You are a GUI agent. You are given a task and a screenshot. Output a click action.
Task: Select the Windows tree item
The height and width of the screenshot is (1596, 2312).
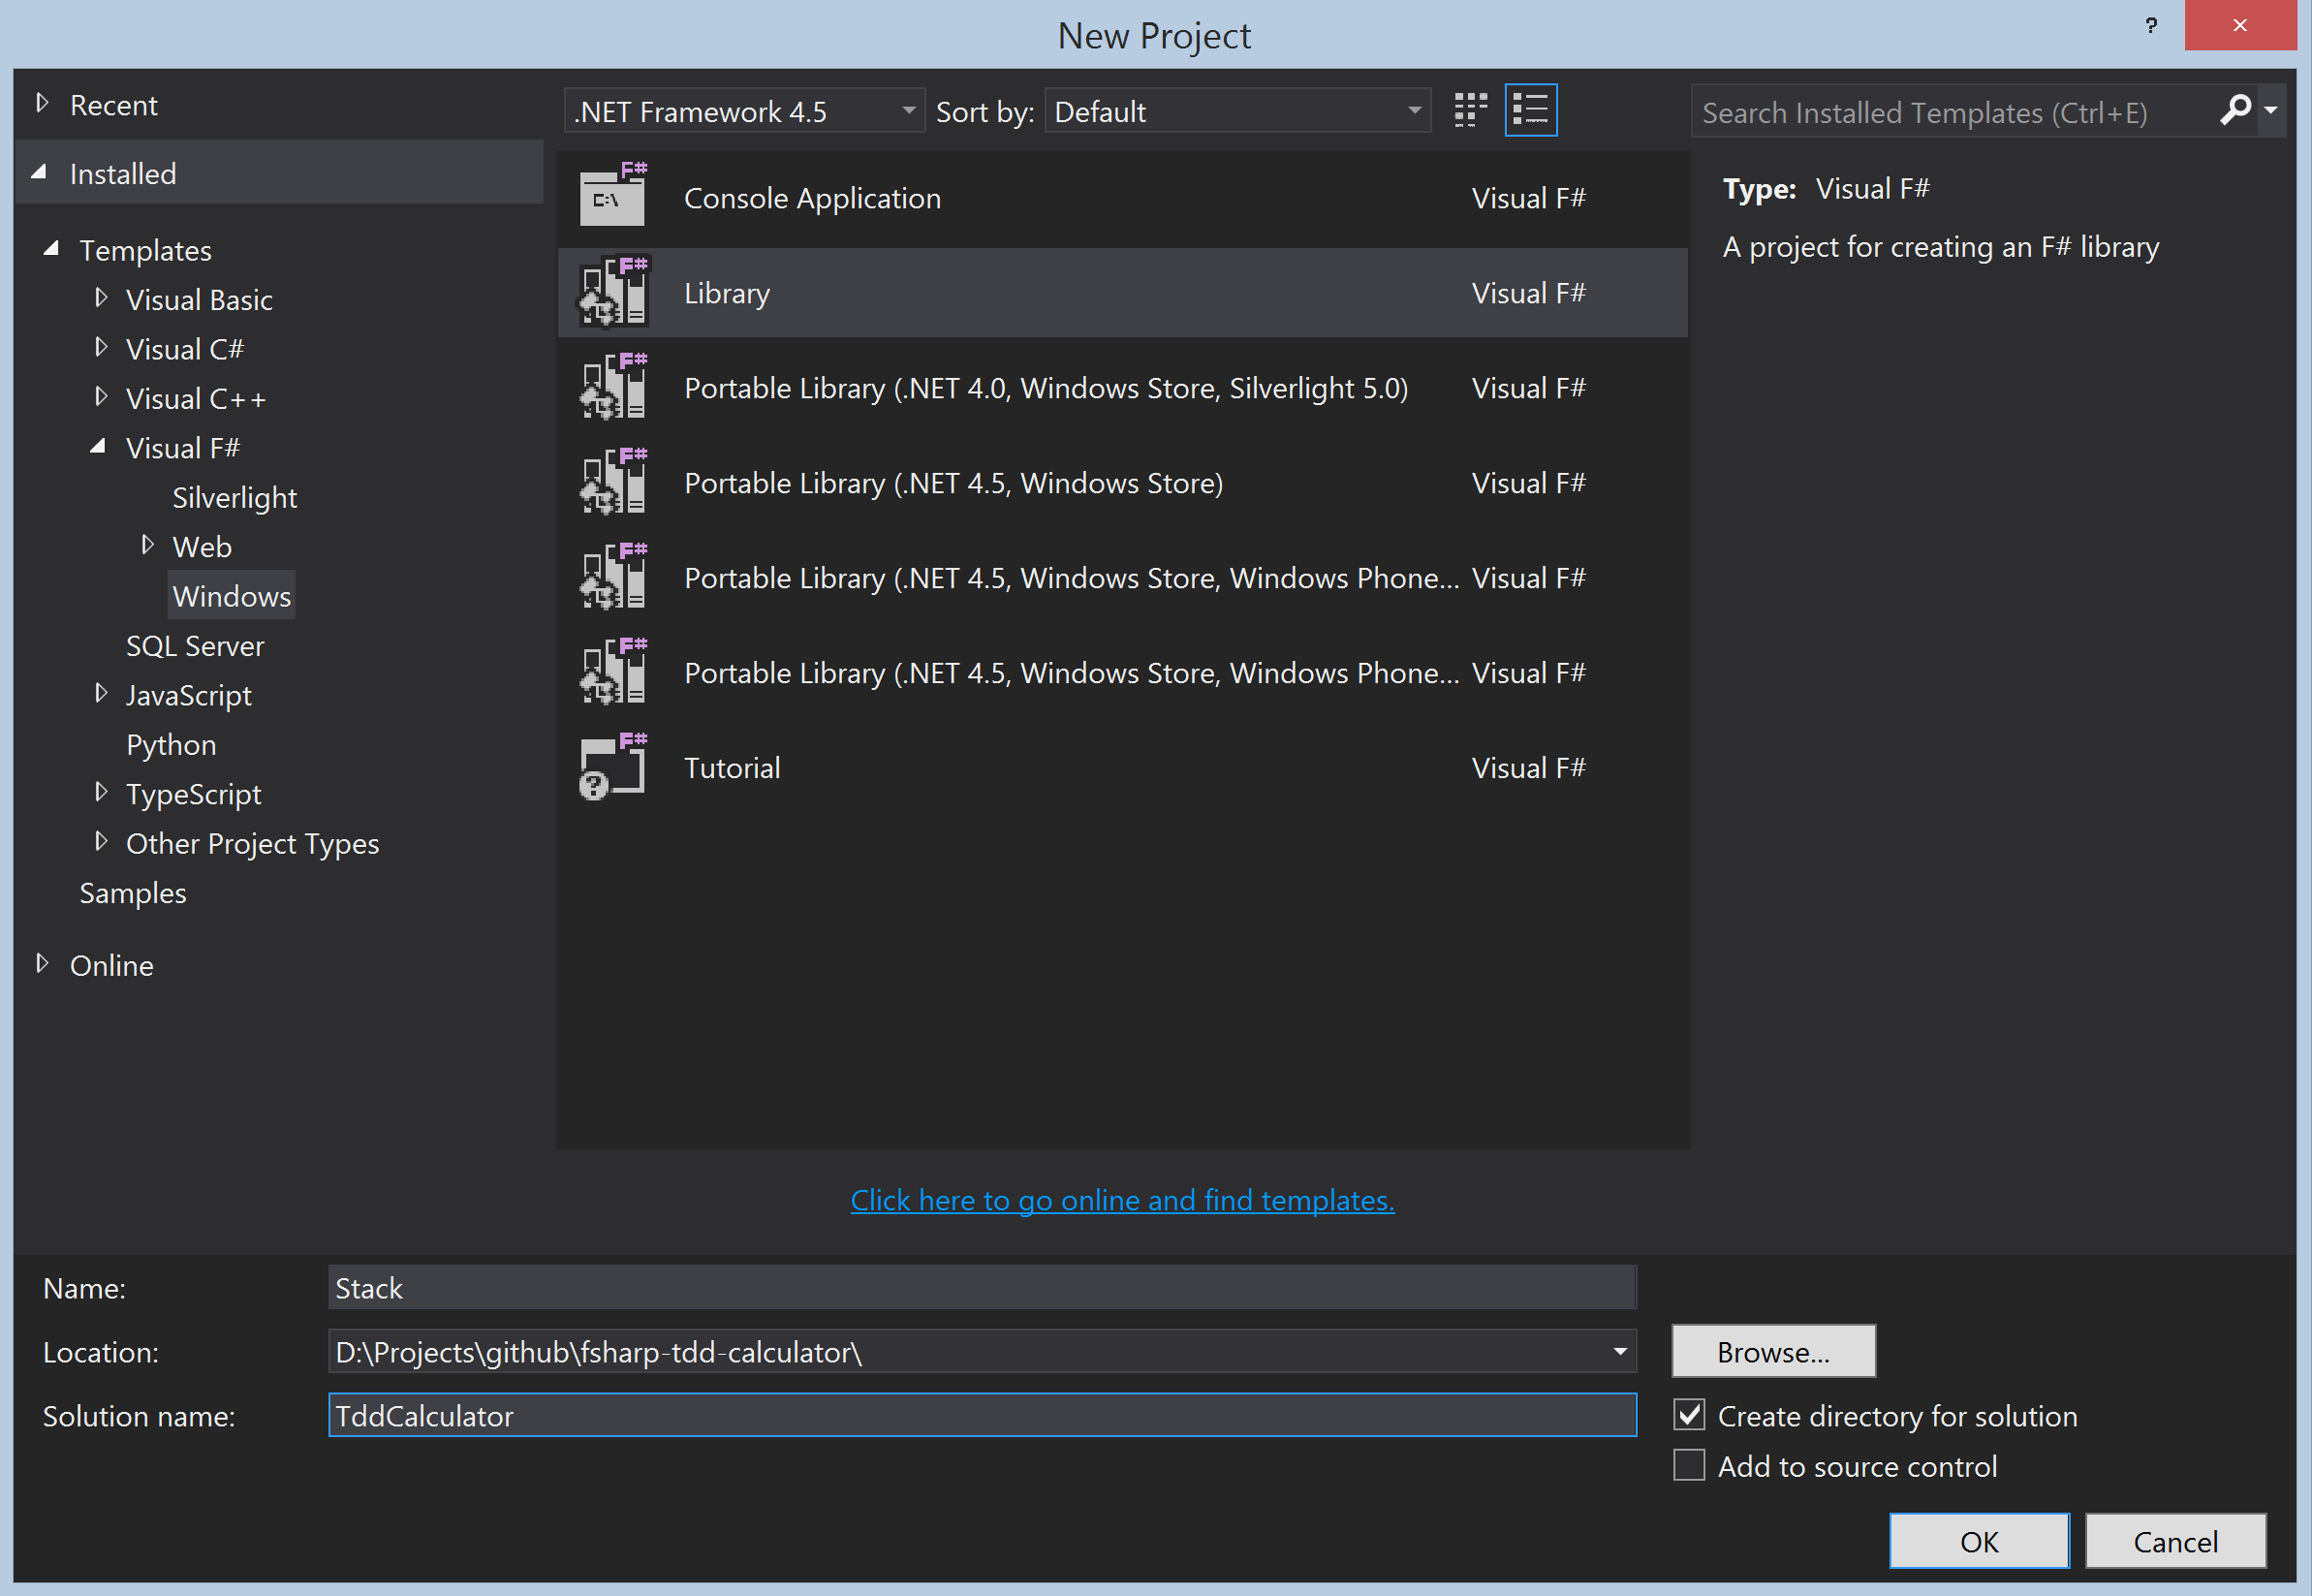point(231,596)
